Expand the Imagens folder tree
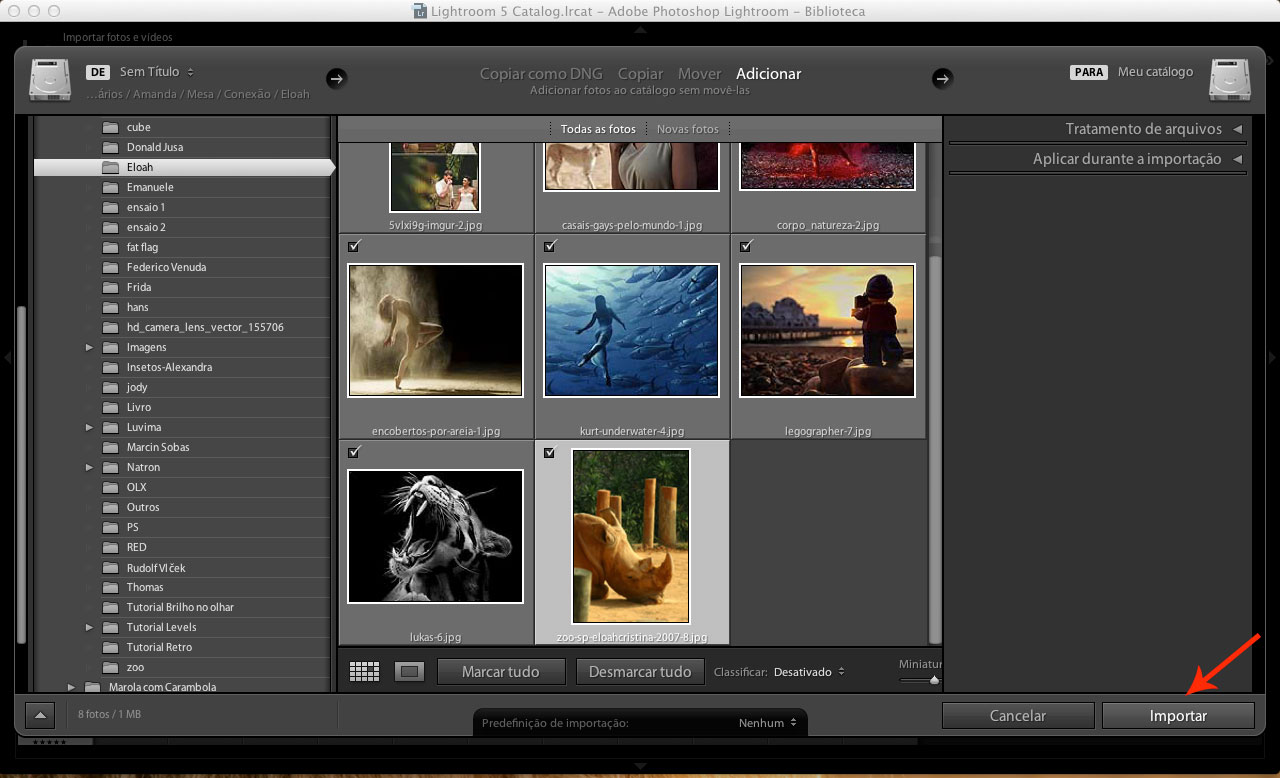The width and height of the screenshot is (1280, 778). click(89, 347)
